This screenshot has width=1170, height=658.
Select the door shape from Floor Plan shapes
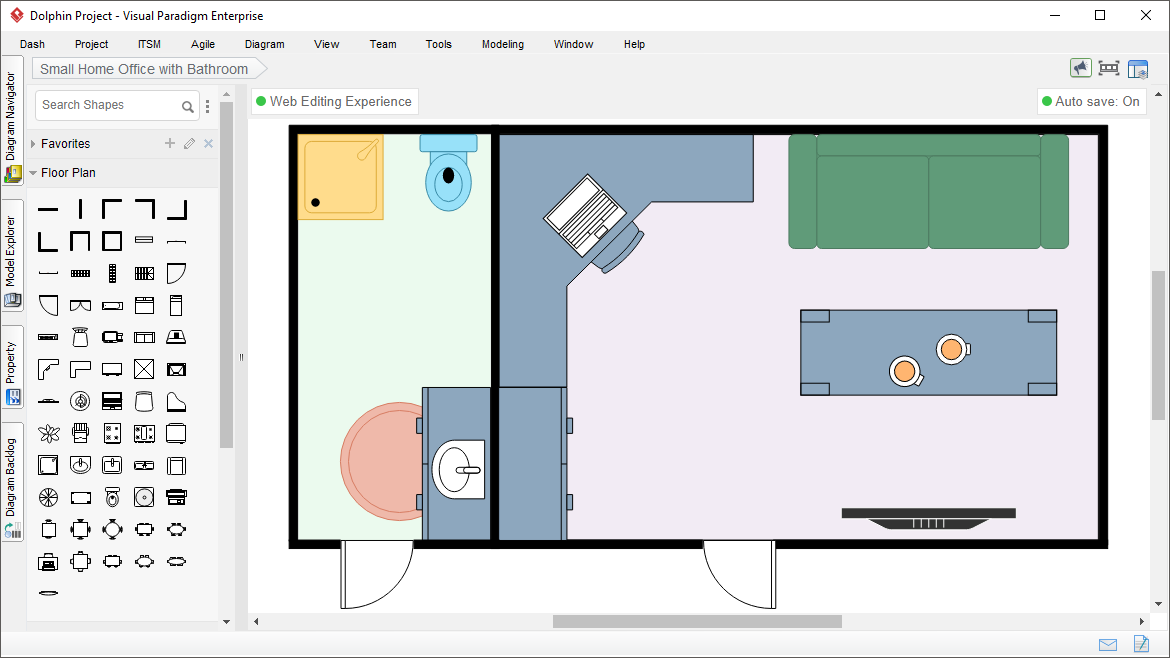pyautogui.click(x=176, y=272)
